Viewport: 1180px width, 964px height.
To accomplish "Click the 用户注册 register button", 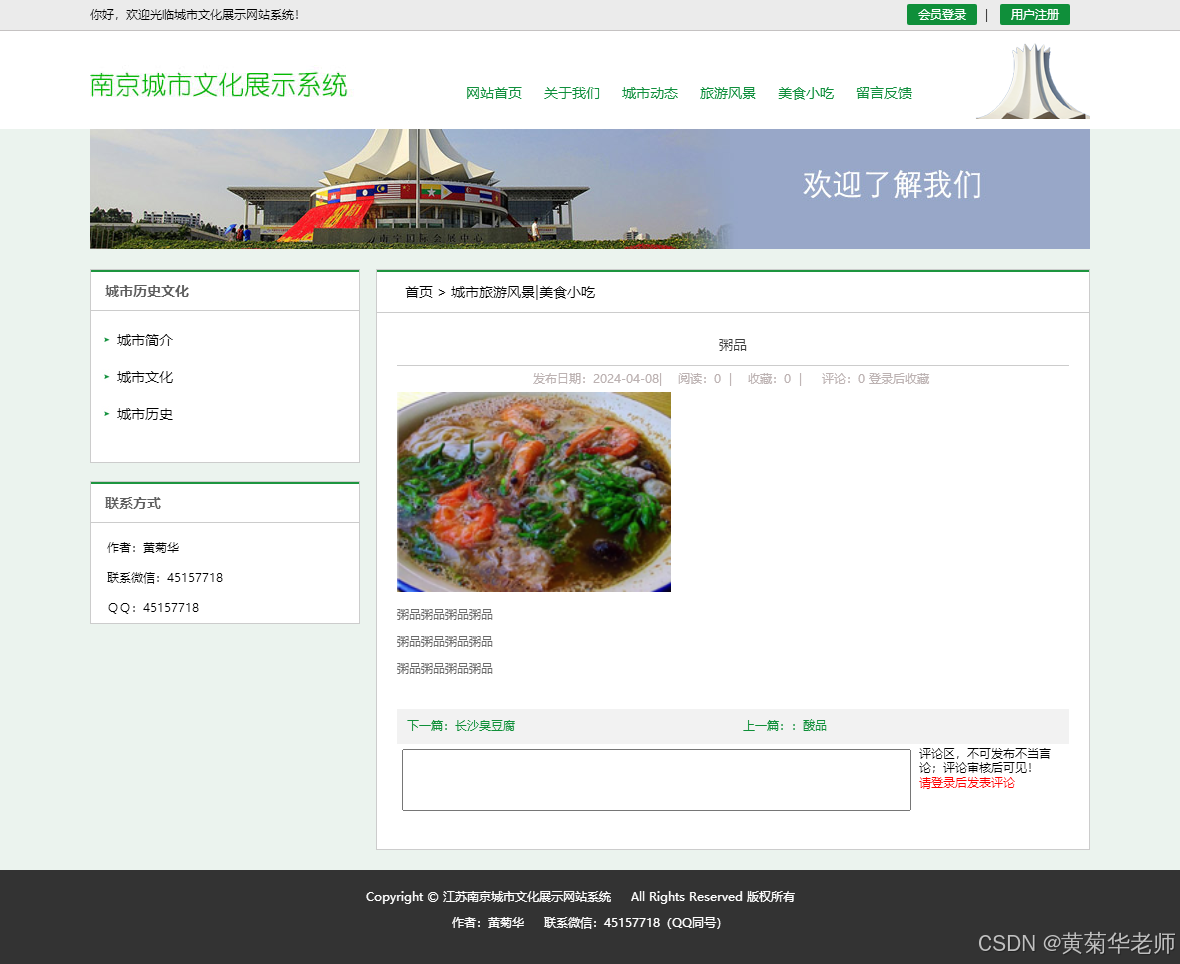I will (x=1034, y=15).
